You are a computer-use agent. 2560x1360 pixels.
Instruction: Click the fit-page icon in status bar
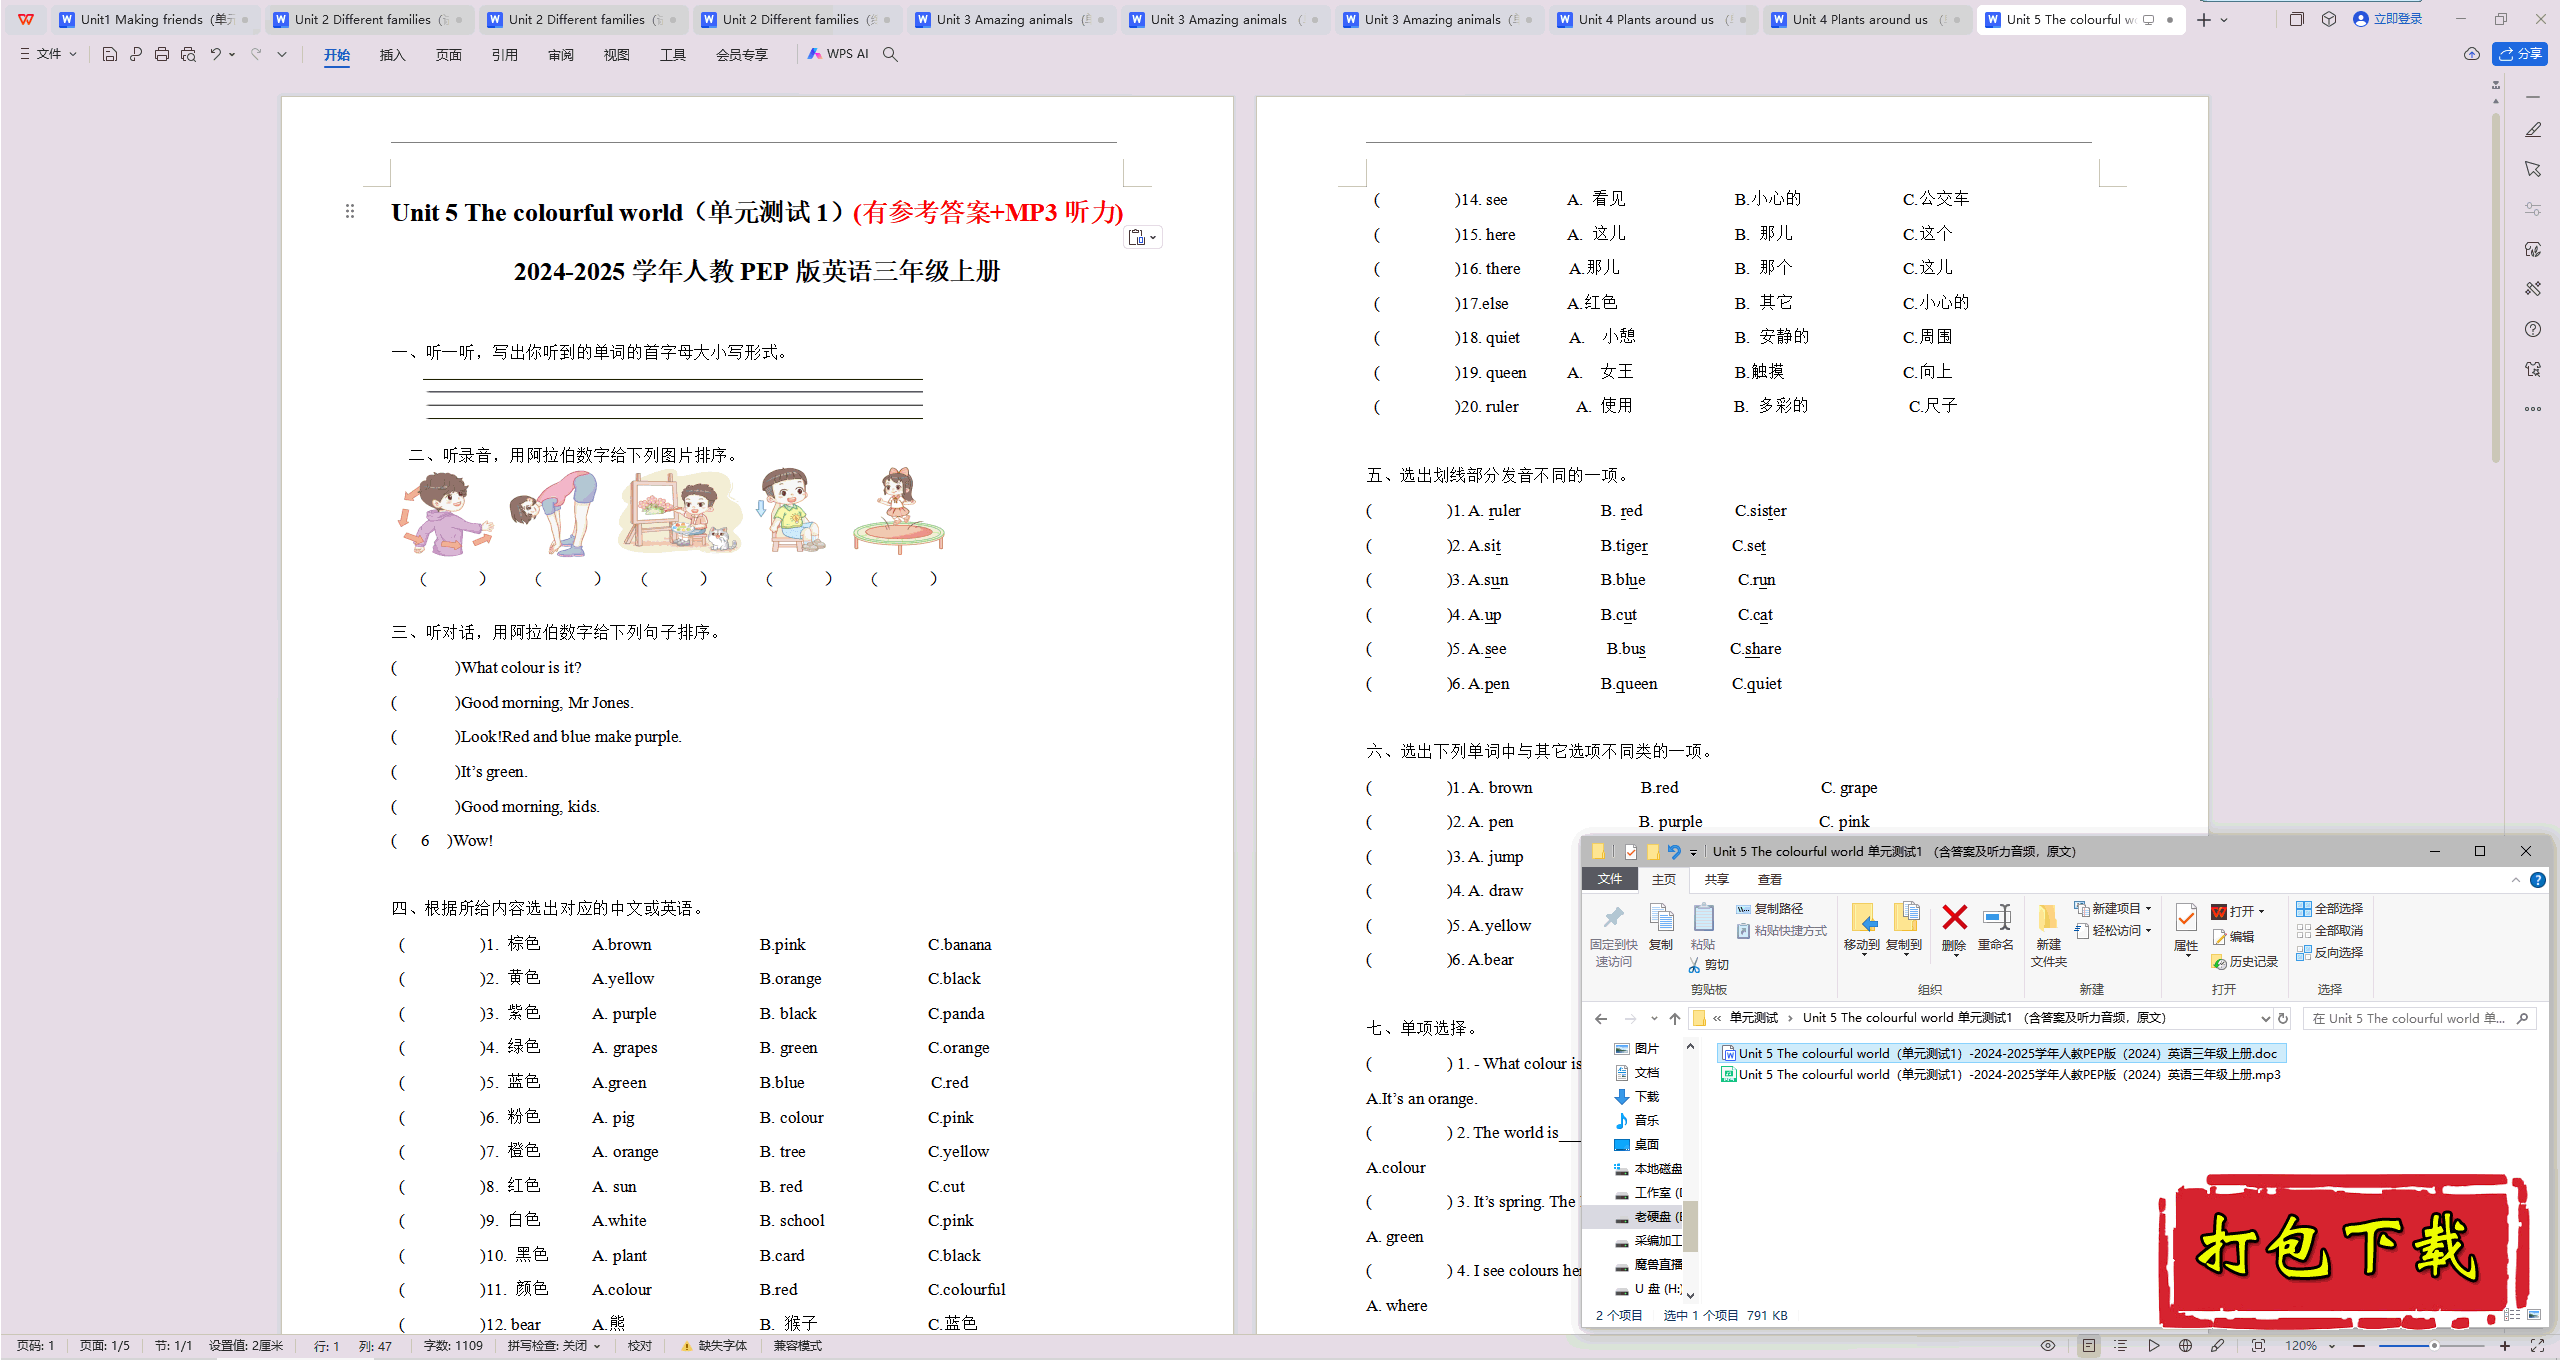click(2258, 1346)
